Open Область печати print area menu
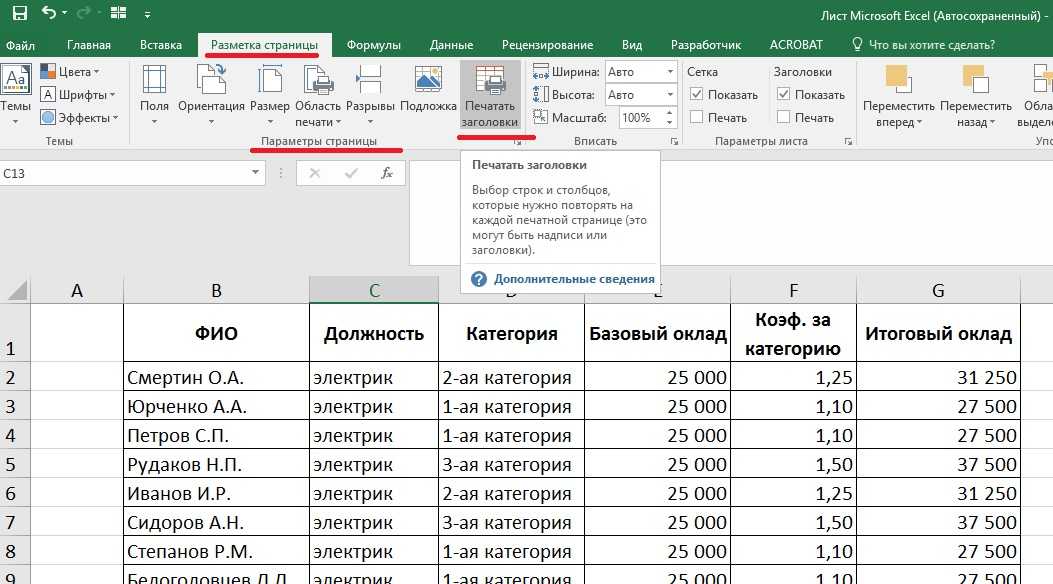The height and width of the screenshot is (584, 1053). (x=318, y=95)
